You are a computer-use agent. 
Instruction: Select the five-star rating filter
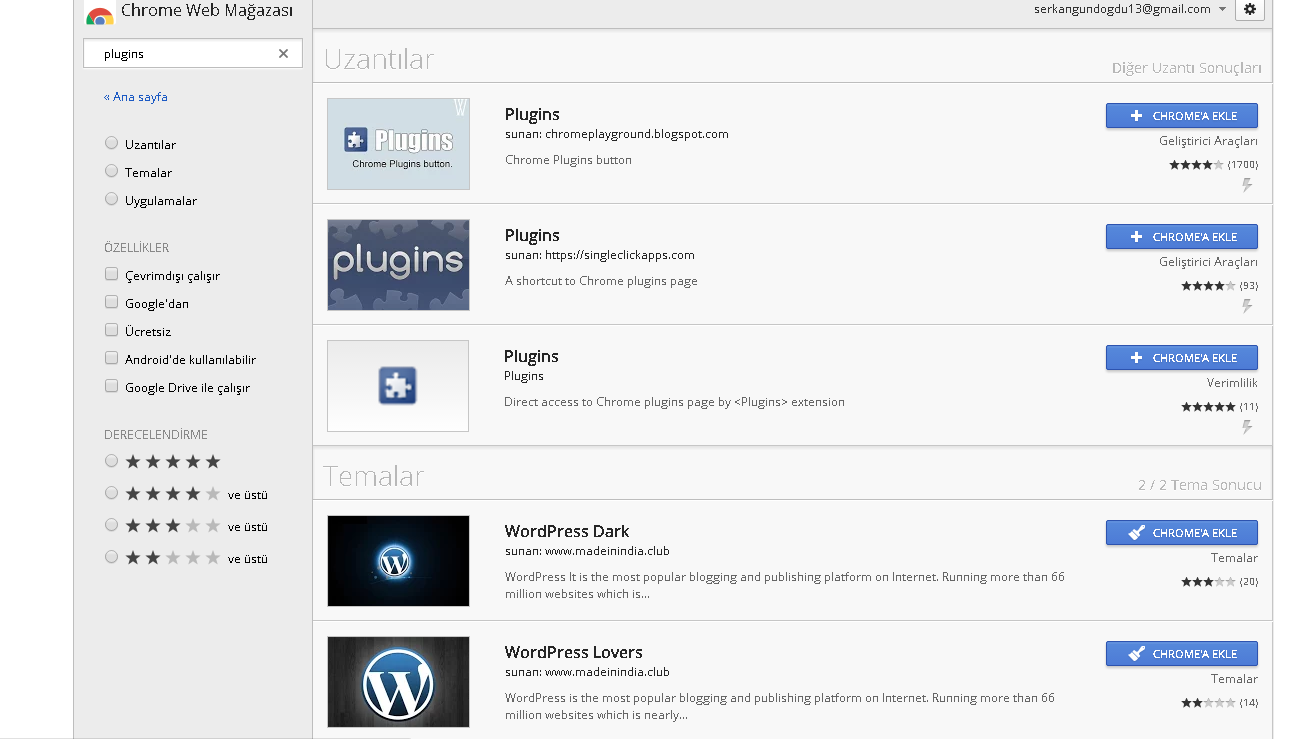111,461
